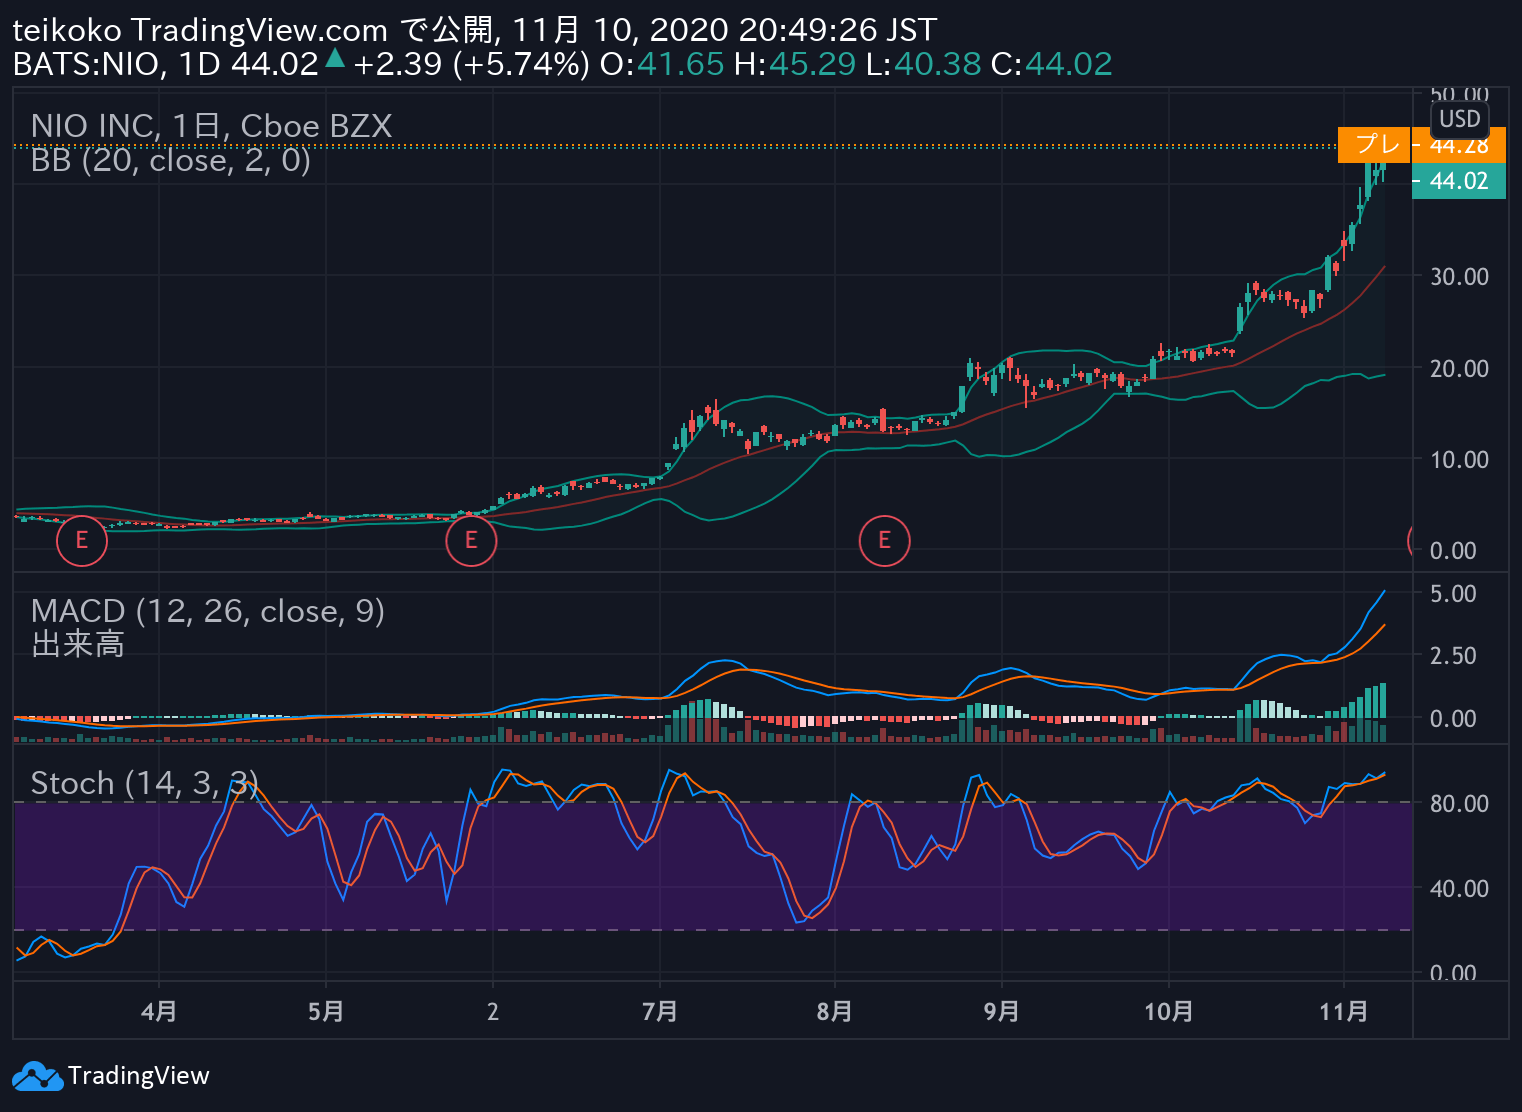
Task: Click the 40.00 stochastic axis label
Action: [1459, 889]
